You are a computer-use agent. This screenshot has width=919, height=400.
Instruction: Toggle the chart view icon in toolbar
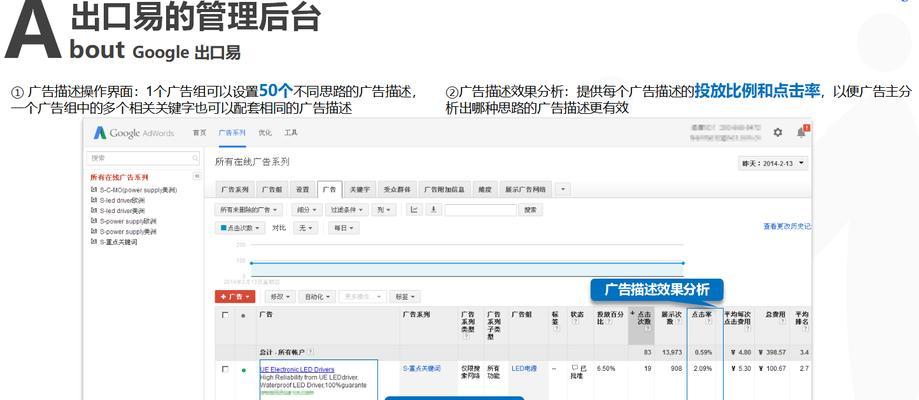pyautogui.click(x=414, y=209)
